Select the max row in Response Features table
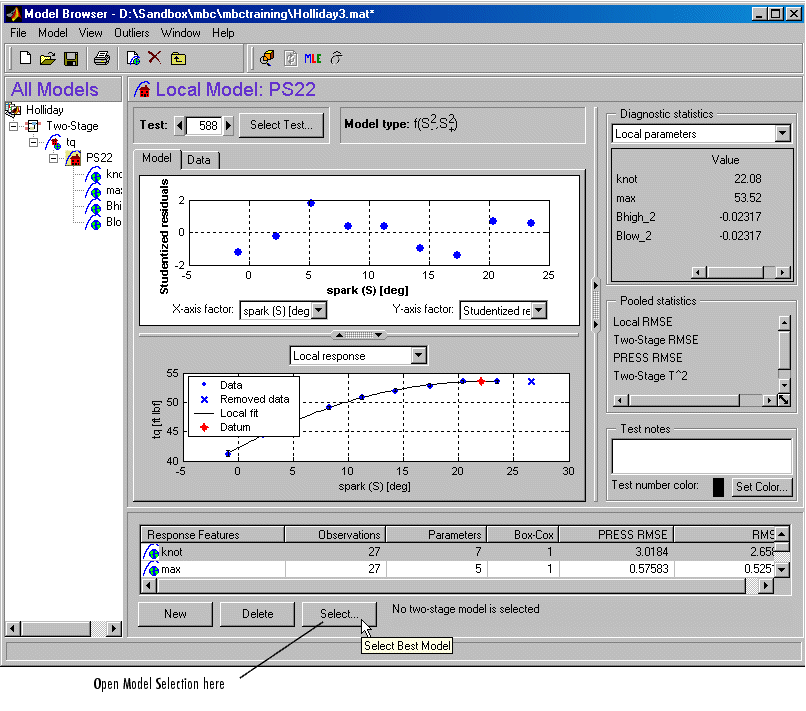 pos(457,569)
